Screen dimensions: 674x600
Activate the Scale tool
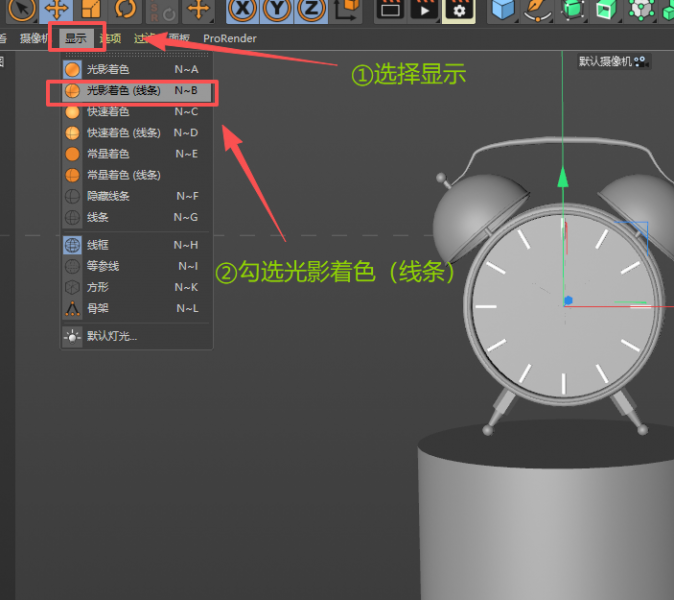coord(91,9)
